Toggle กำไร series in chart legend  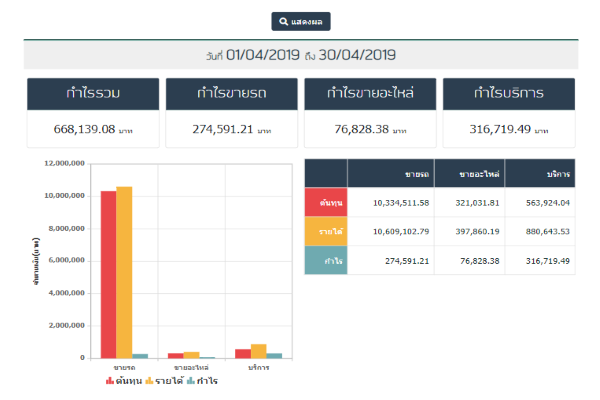point(203,381)
